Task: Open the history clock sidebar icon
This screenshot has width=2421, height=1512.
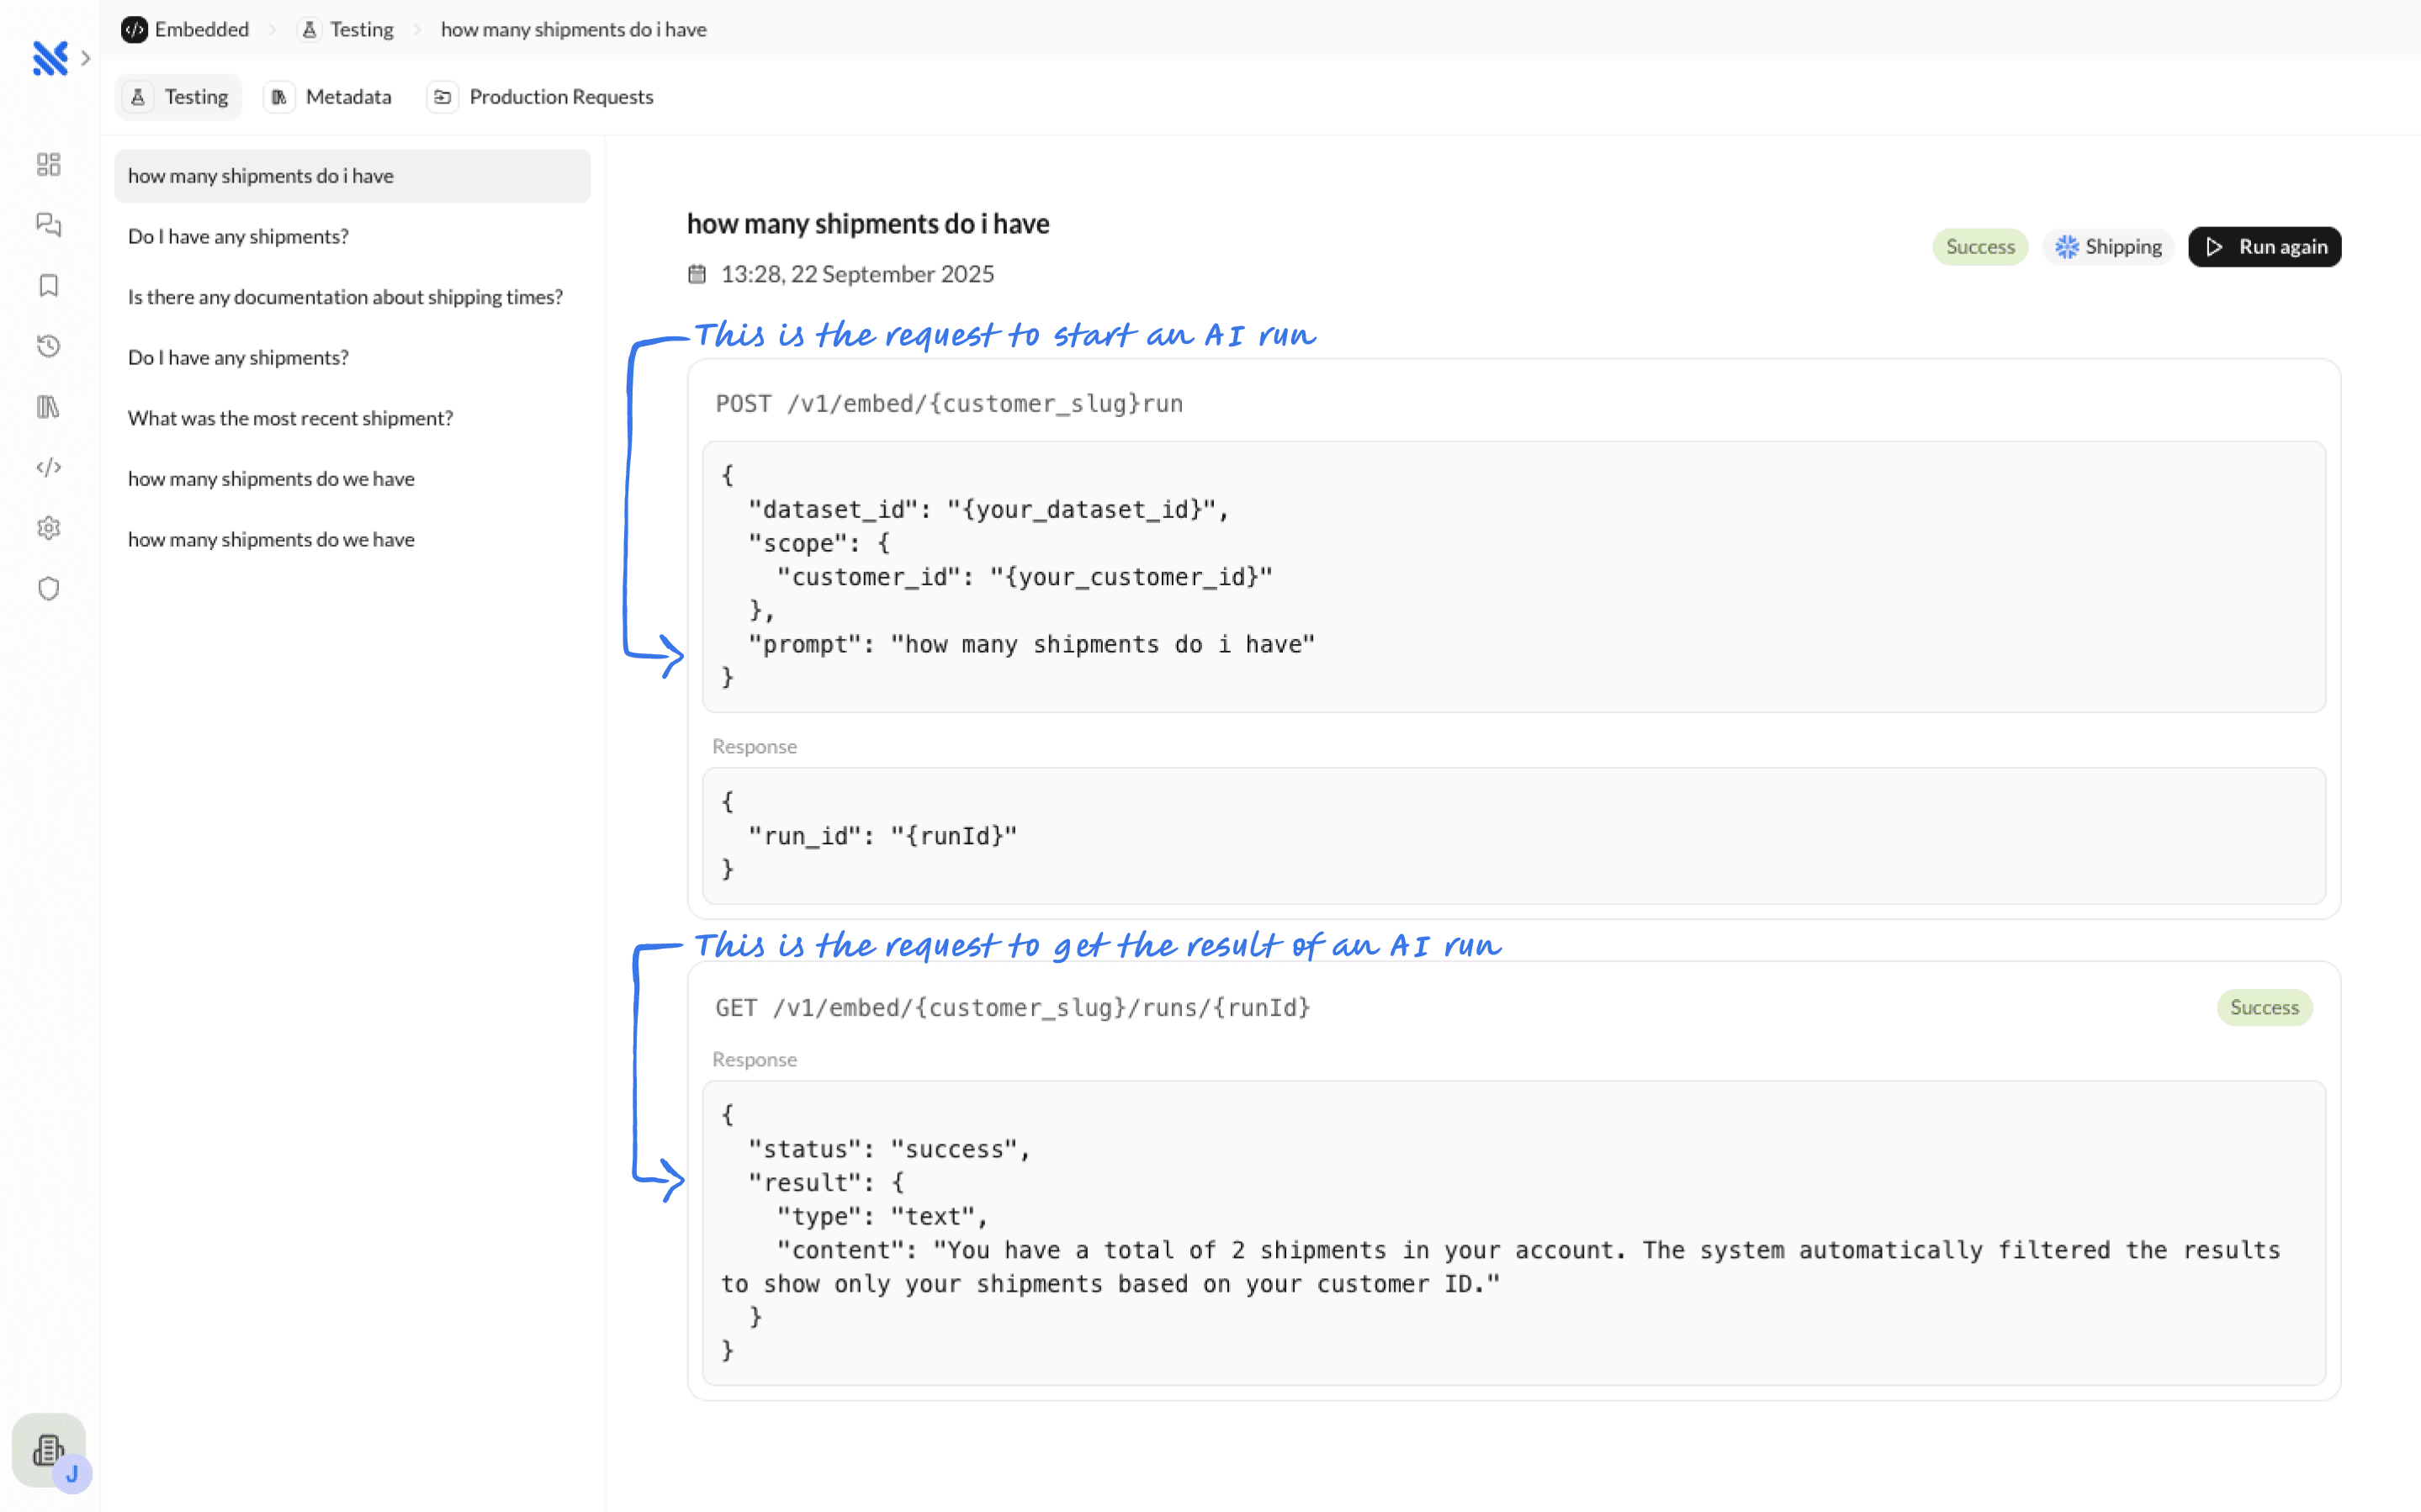Action: click(x=48, y=346)
